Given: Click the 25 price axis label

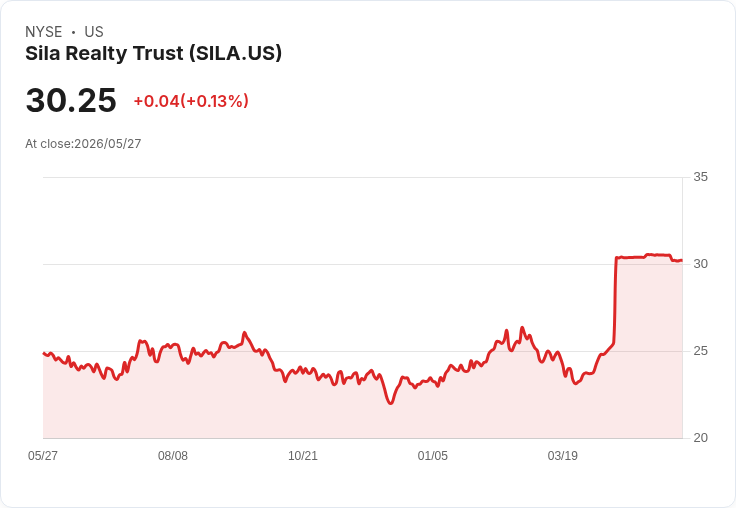Looking at the screenshot, I should point(700,351).
